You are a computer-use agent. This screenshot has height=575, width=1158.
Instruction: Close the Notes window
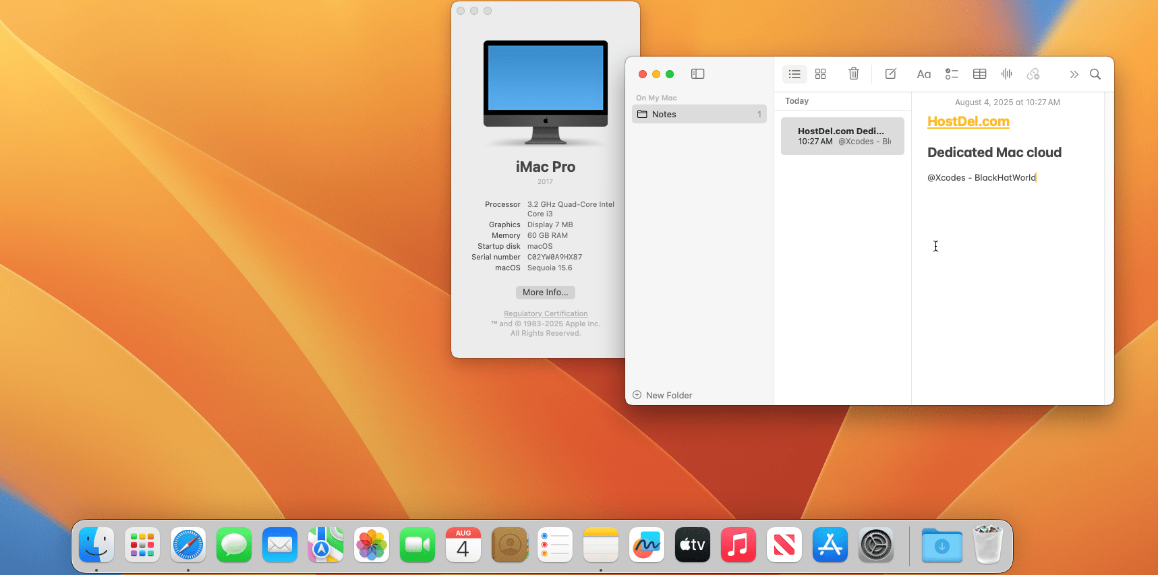click(x=643, y=74)
